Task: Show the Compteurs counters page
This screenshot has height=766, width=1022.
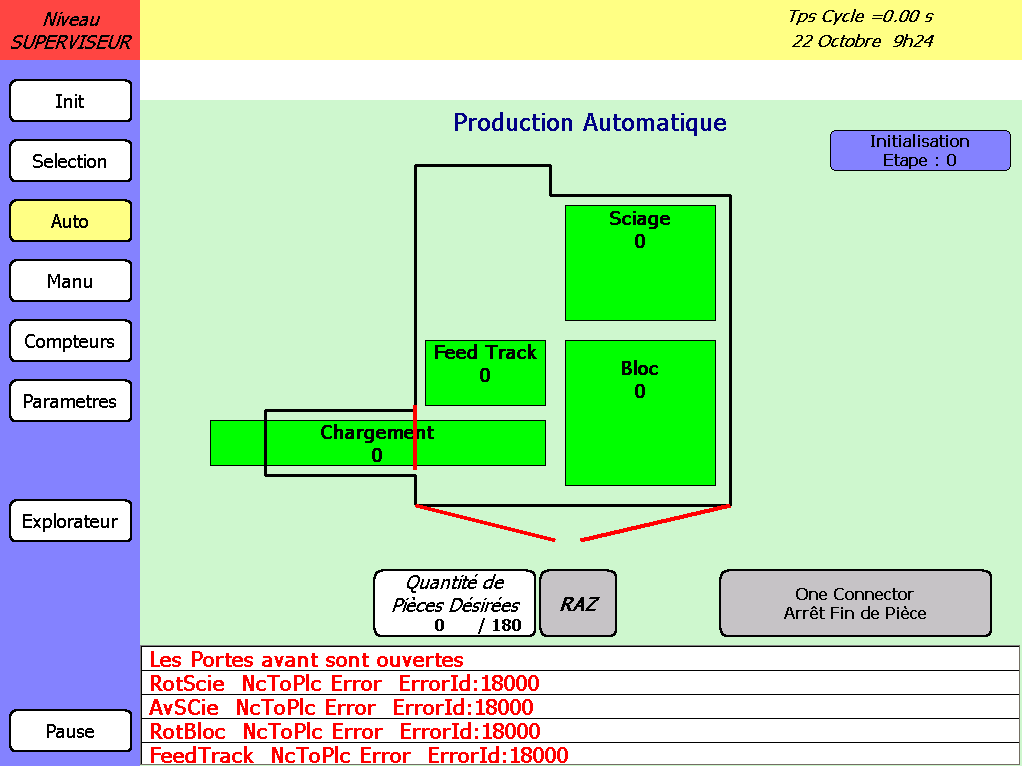Action: tap(70, 341)
